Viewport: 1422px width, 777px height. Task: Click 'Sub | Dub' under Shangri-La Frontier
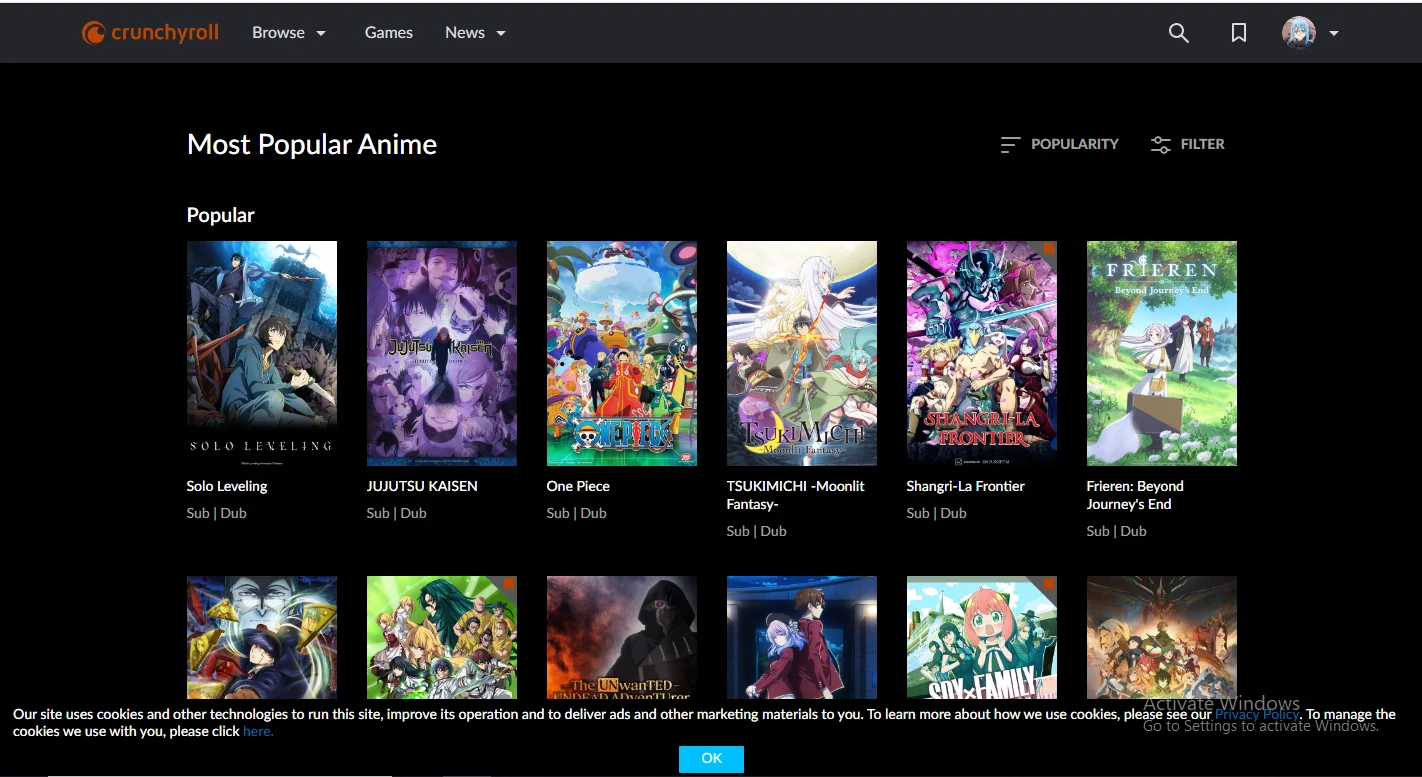(x=937, y=513)
